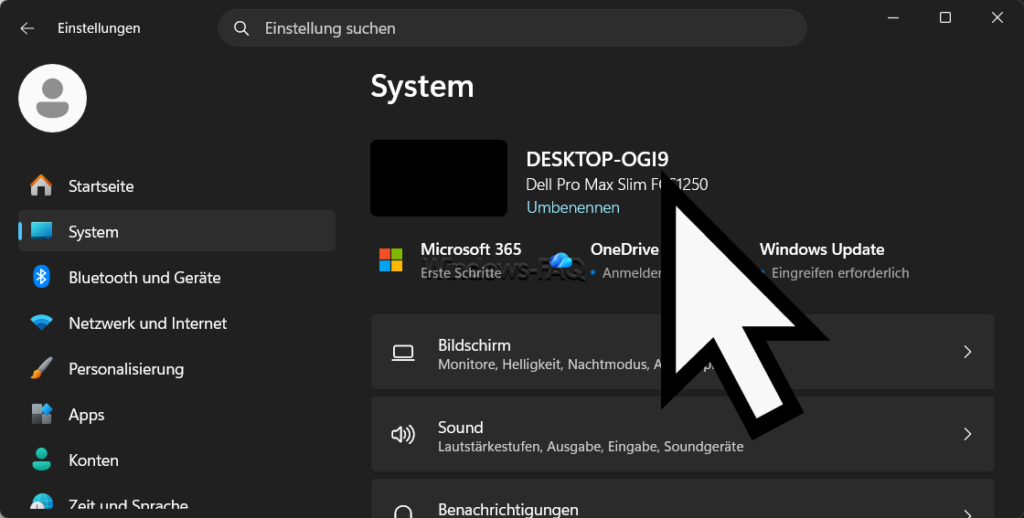
Task: Click the System monitor icon
Action: coord(41,231)
